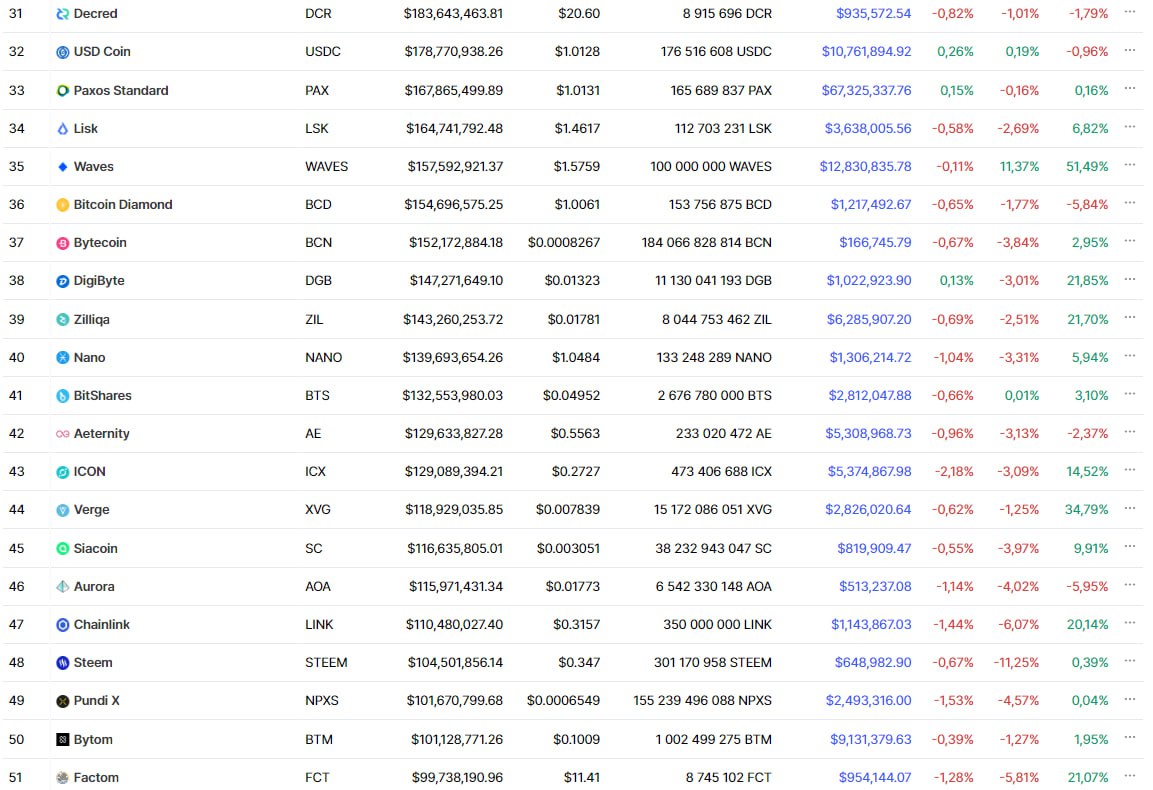The height and width of the screenshot is (790, 1153).
Task: Open the three-dot menu for Decred row
Action: point(1129,12)
